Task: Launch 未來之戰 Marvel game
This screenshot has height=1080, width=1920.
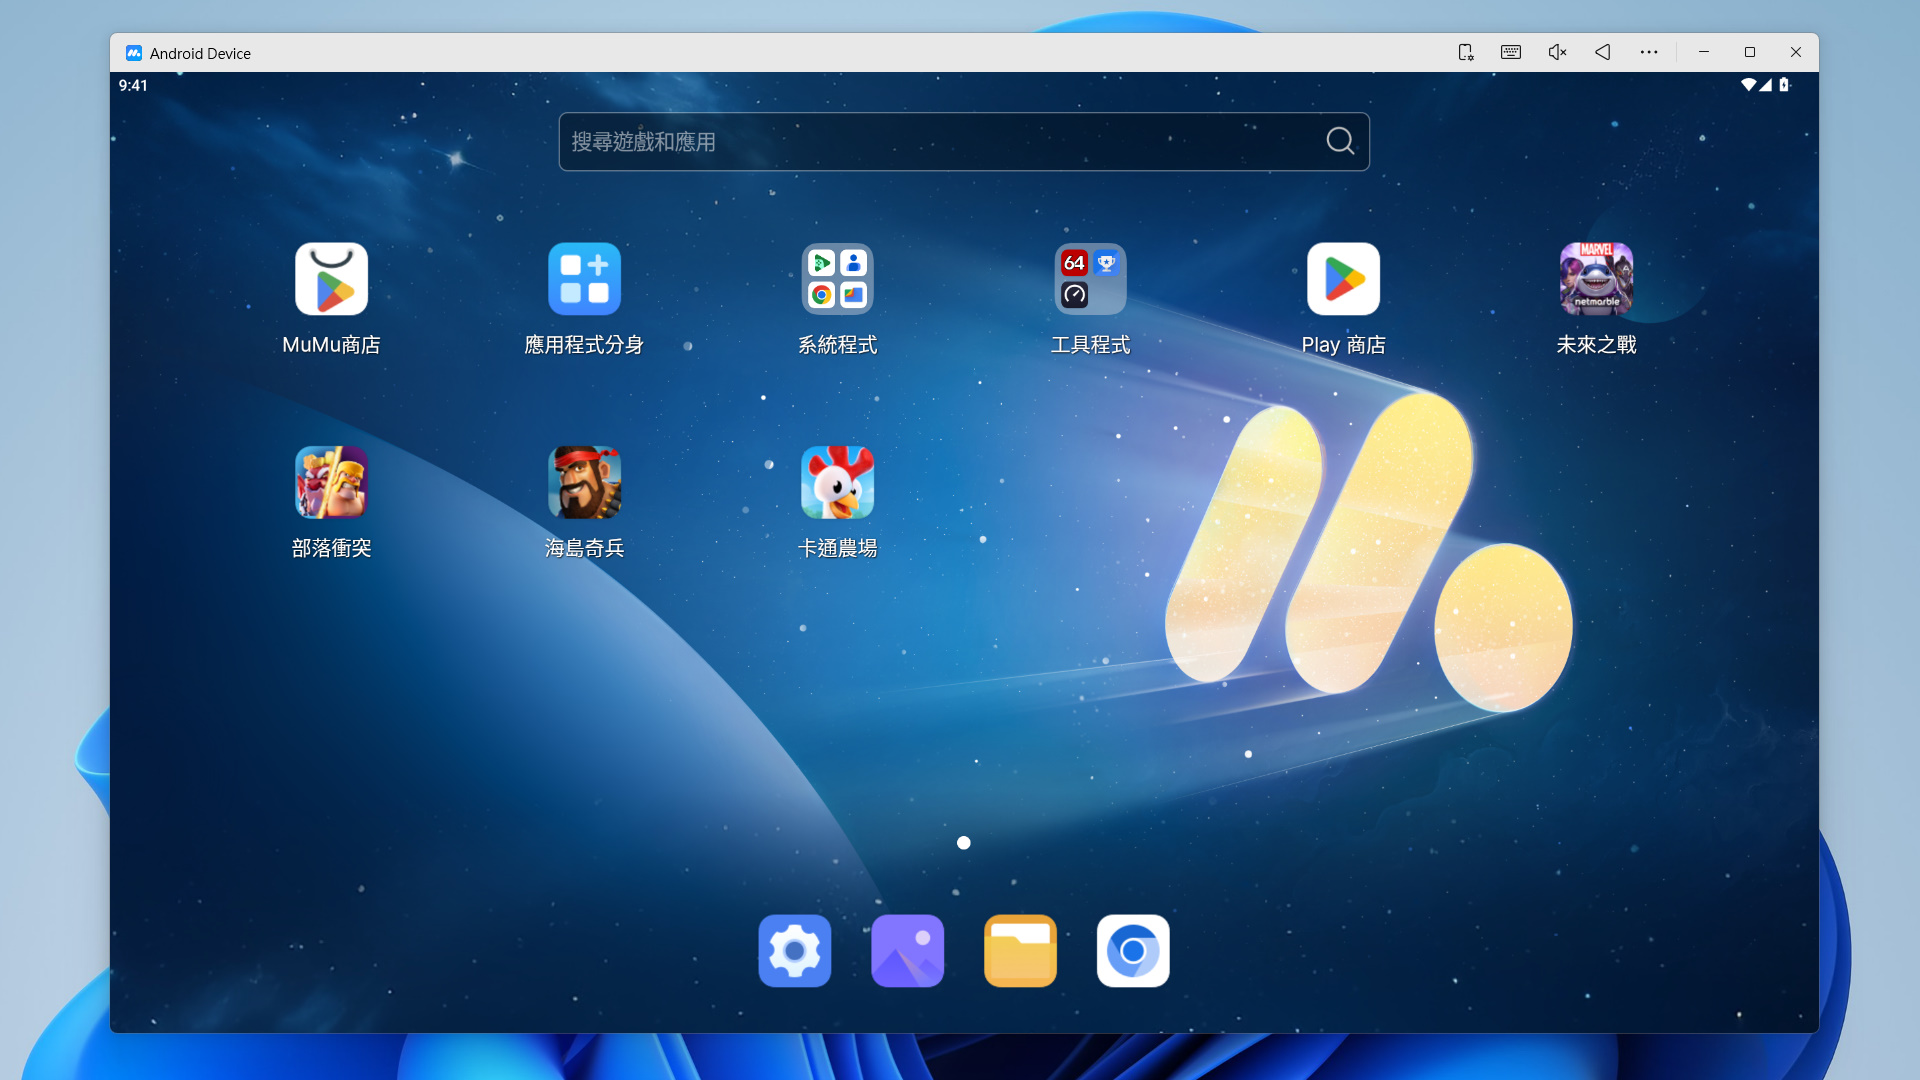Action: (x=1596, y=279)
